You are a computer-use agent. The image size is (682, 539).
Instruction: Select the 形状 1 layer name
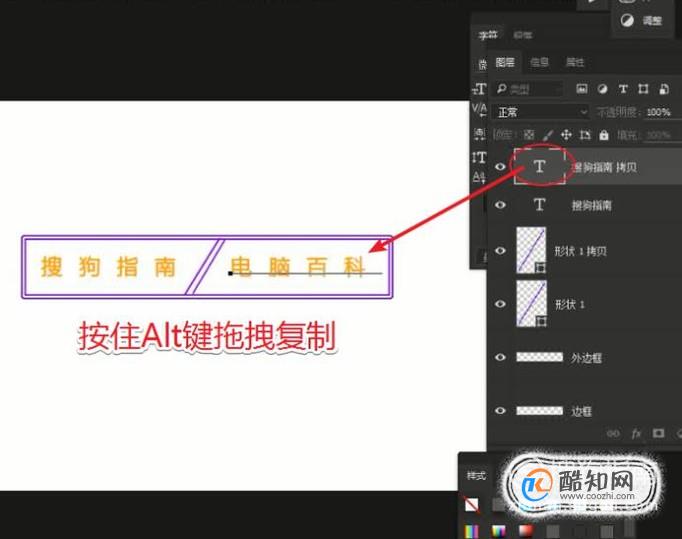coord(570,304)
